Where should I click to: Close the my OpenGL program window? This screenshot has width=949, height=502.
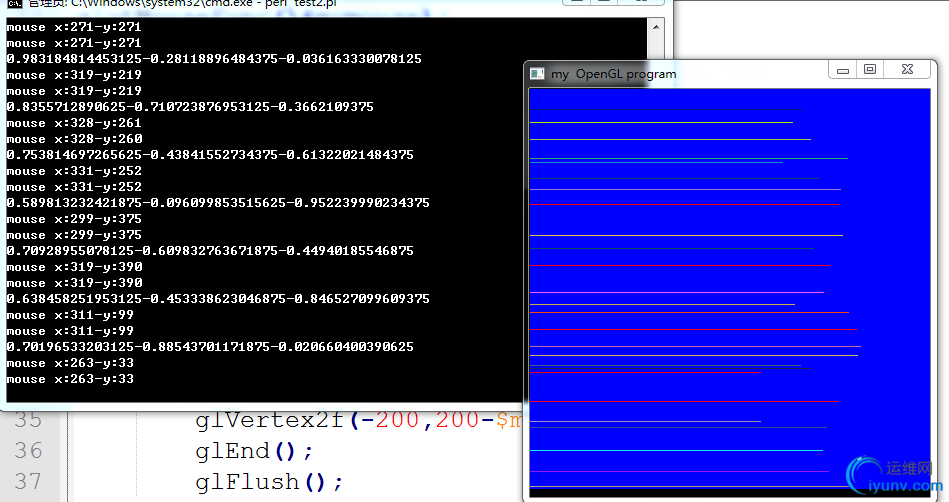(x=907, y=70)
